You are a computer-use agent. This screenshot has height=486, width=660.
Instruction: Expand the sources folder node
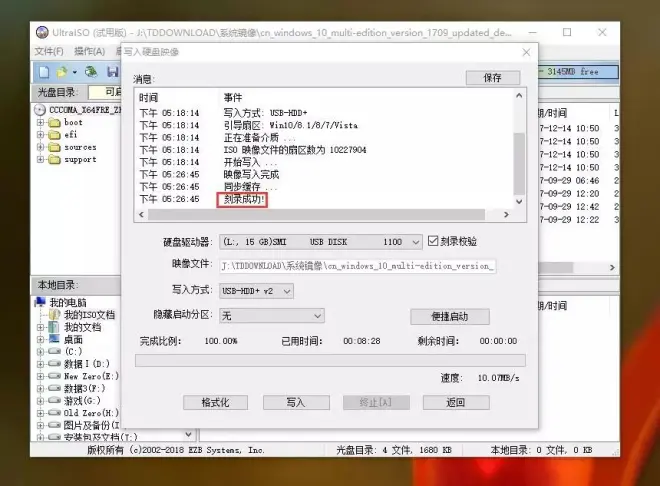pyautogui.click(x=40, y=147)
